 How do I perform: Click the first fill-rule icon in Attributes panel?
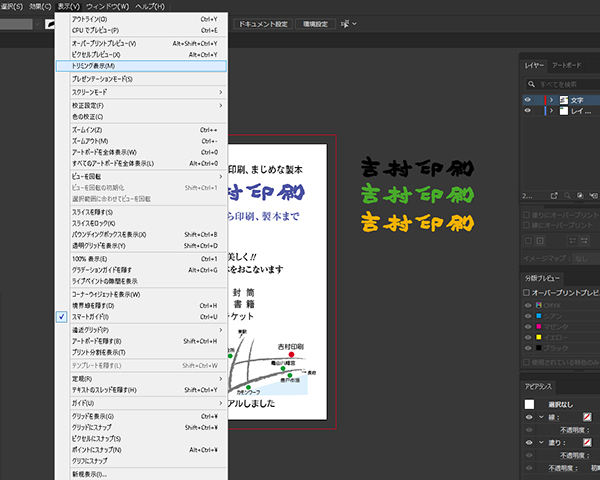click(x=572, y=241)
